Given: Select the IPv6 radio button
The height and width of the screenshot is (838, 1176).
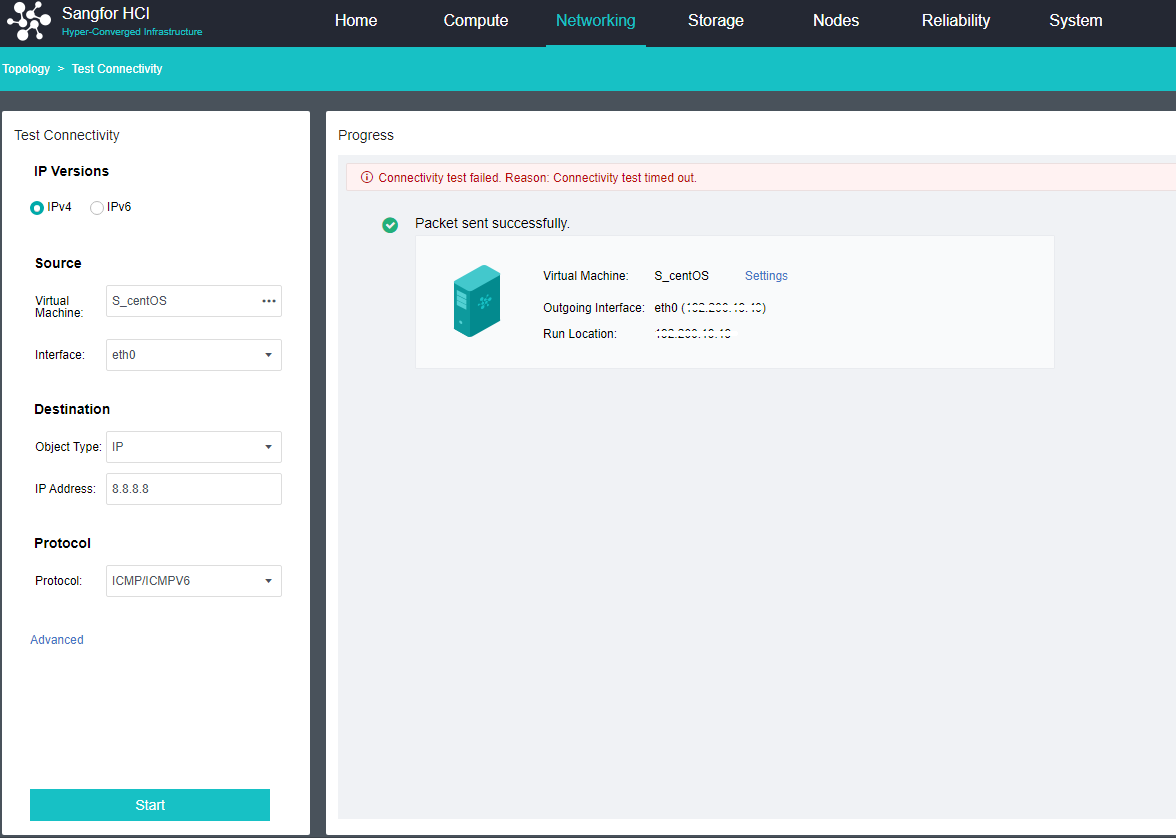Looking at the screenshot, I should (97, 208).
